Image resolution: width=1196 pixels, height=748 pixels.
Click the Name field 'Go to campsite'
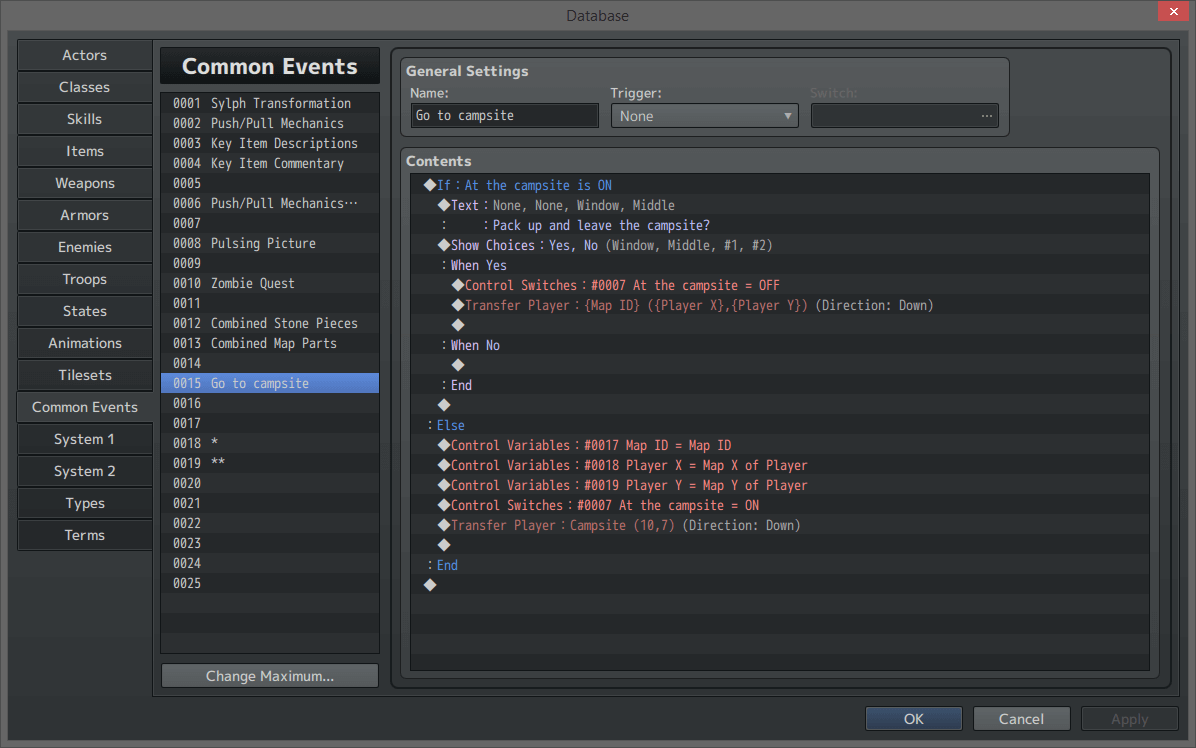click(504, 116)
